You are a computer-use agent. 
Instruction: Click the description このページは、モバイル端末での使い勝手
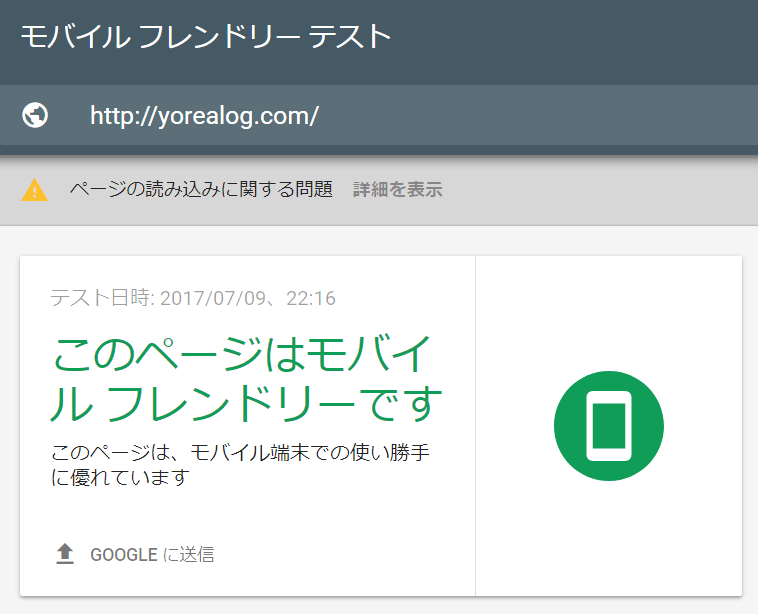click(240, 452)
